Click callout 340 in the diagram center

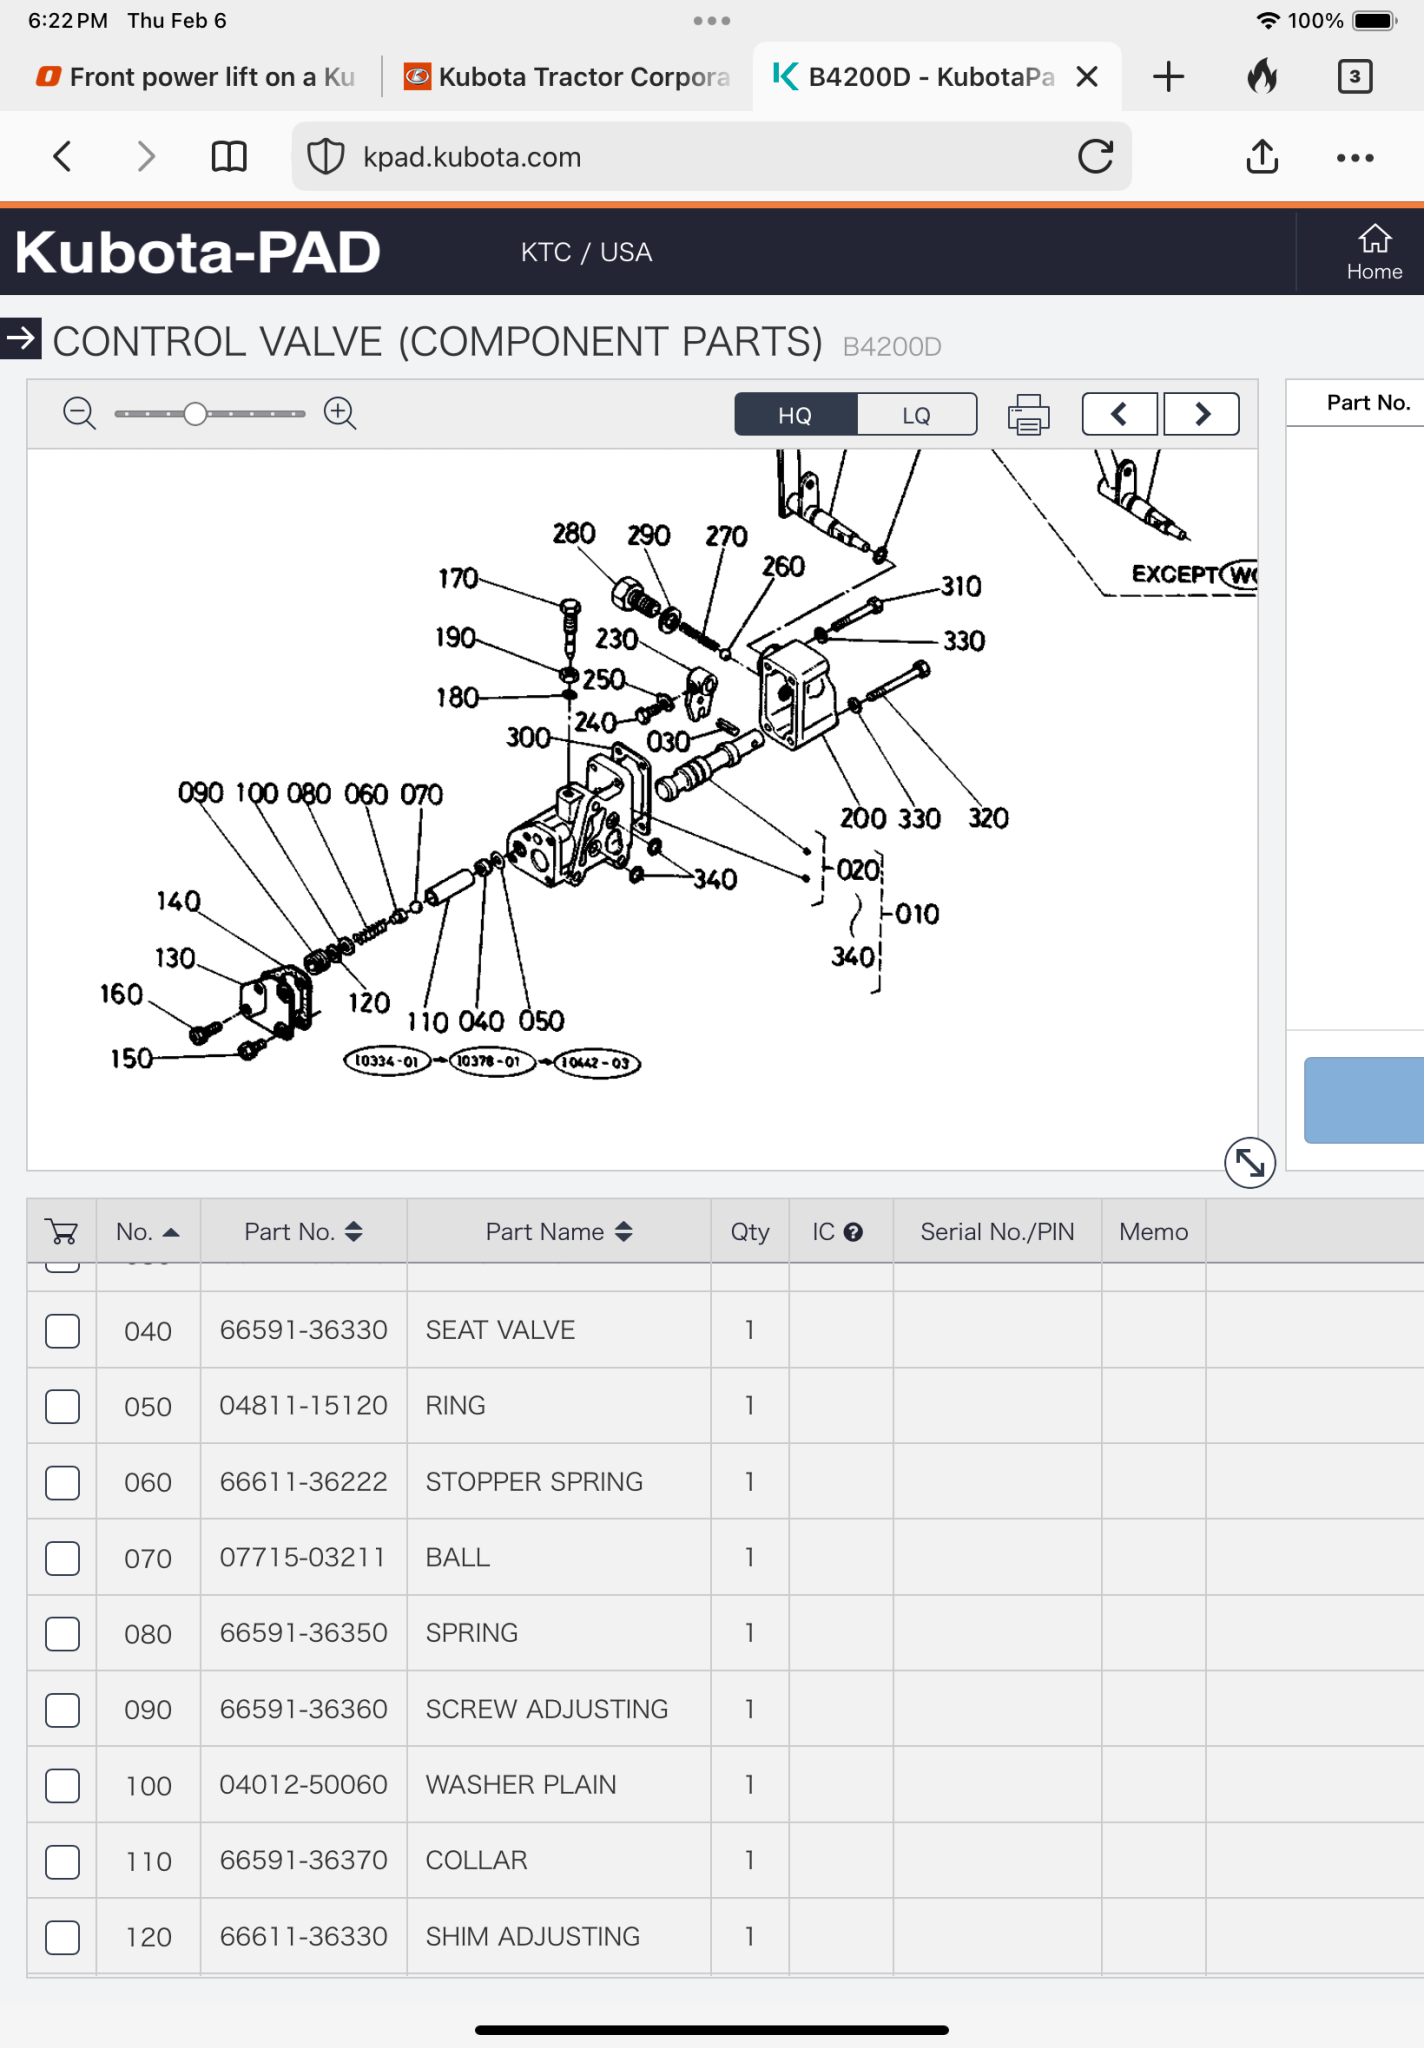coord(715,879)
